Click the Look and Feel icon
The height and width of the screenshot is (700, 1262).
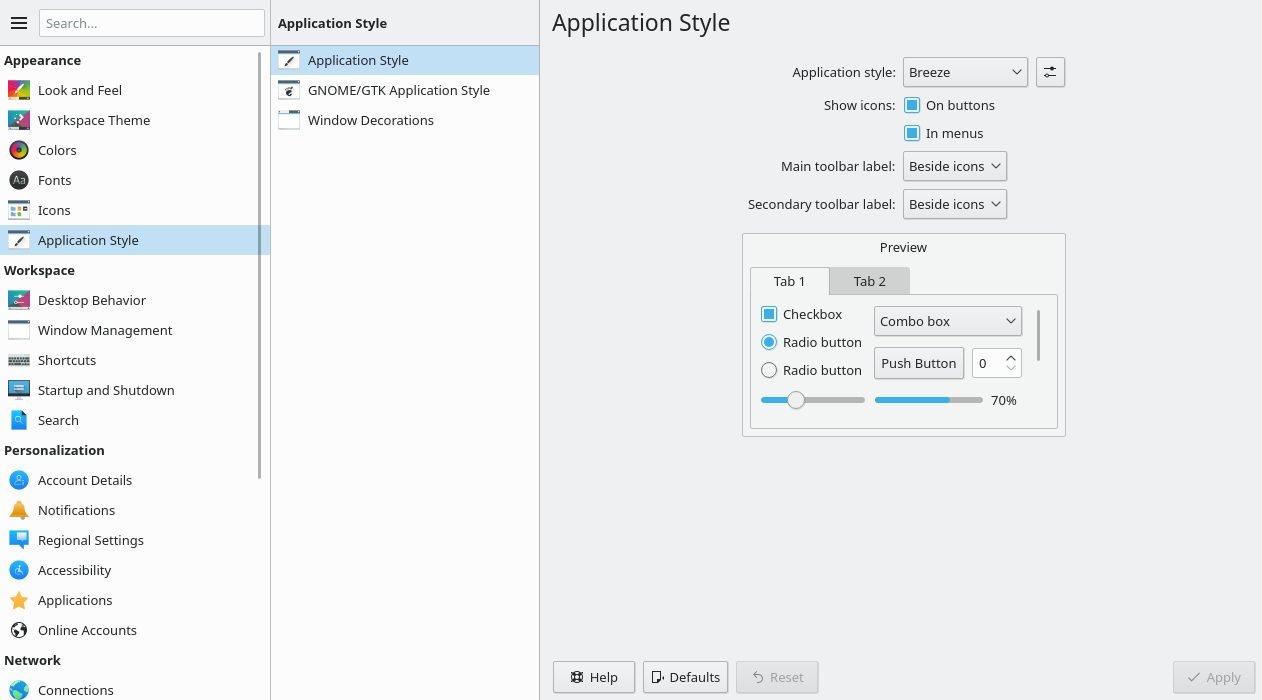pyautogui.click(x=19, y=90)
